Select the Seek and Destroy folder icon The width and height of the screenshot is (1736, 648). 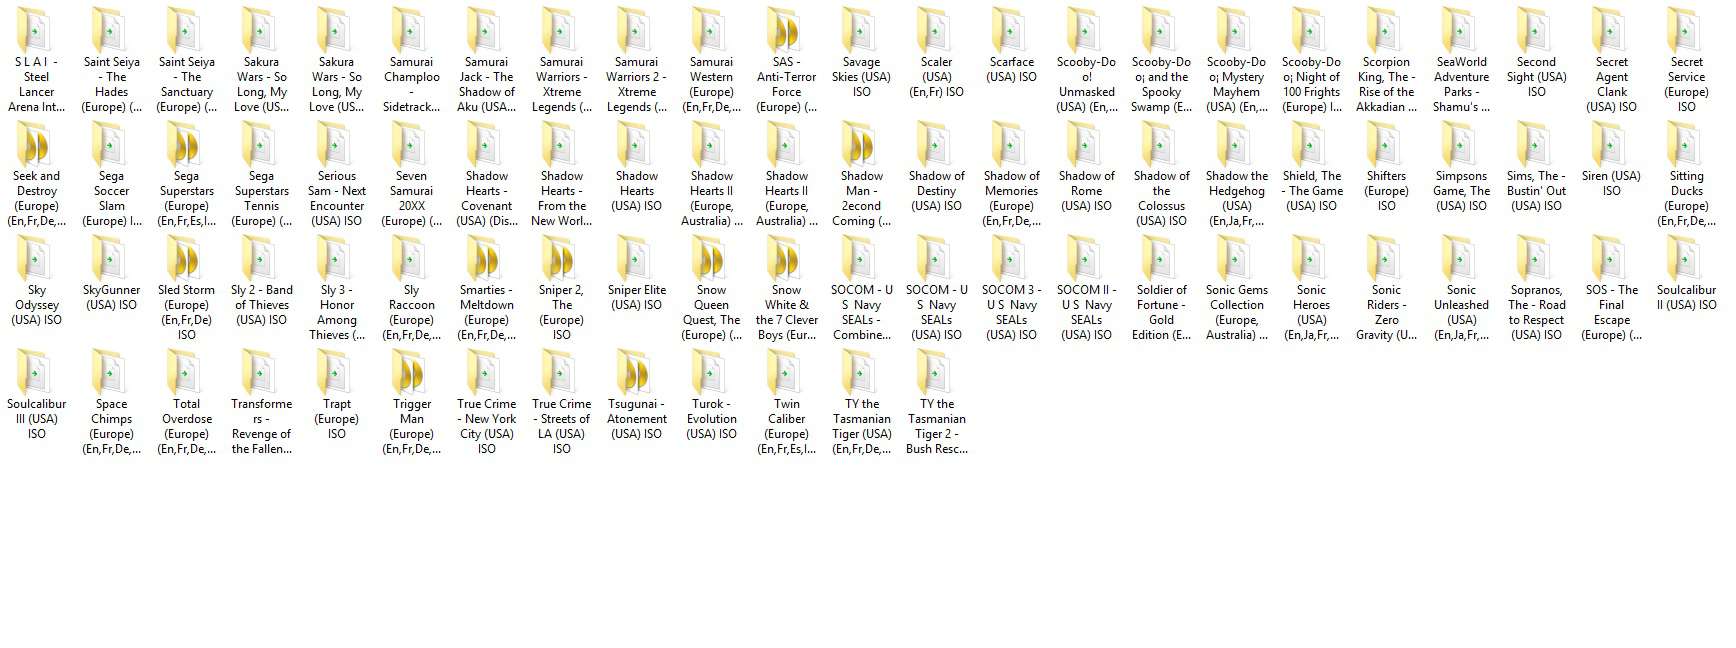36,143
